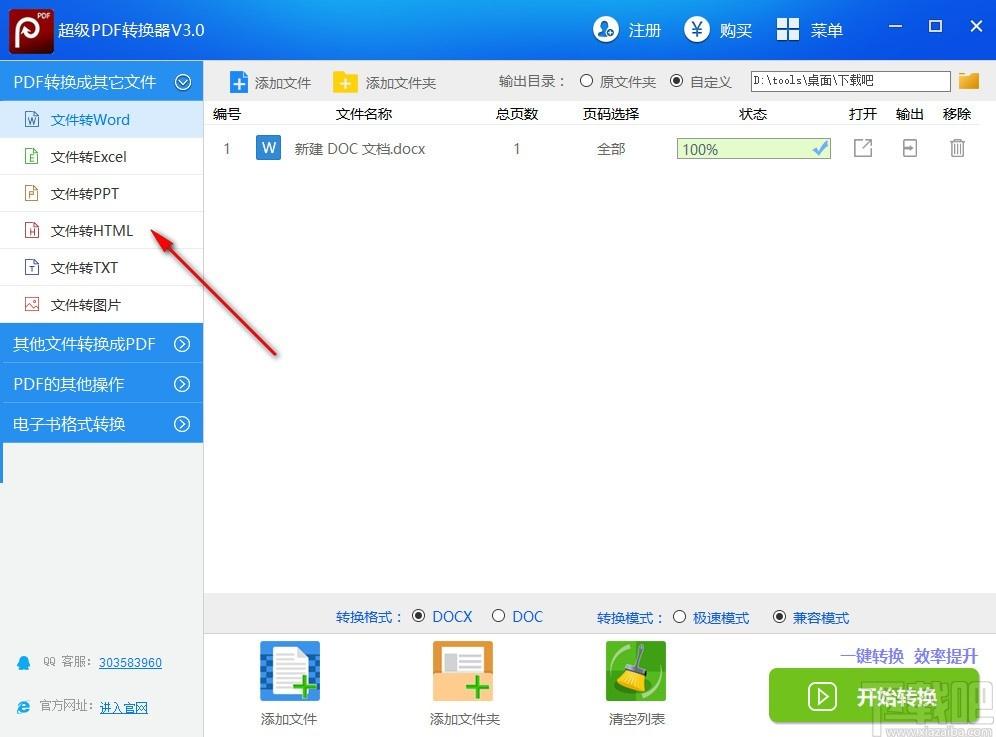Click the QQ customer service icon

tap(24, 663)
